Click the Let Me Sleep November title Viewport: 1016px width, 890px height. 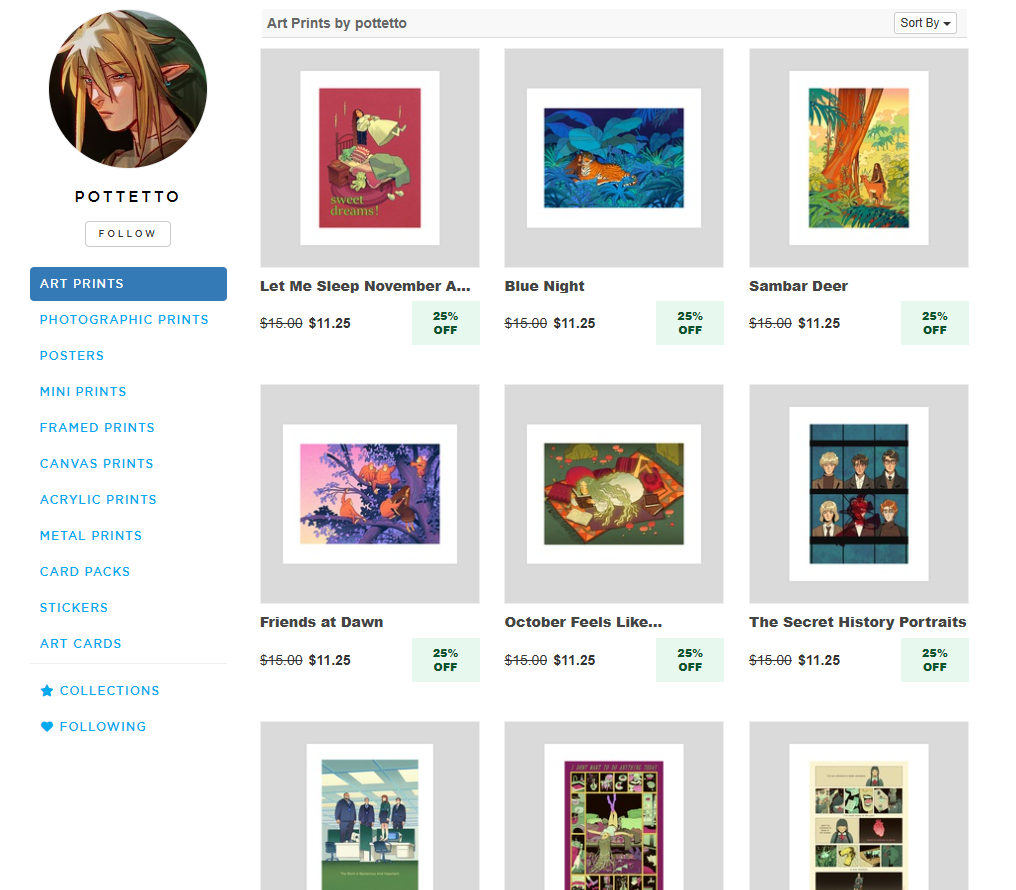click(365, 286)
